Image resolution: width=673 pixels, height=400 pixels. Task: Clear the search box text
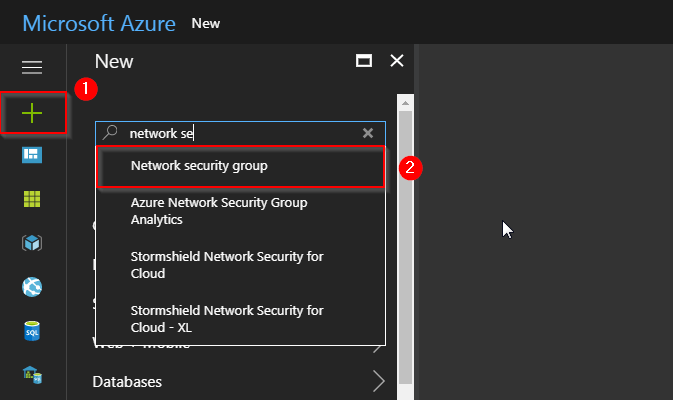click(367, 133)
